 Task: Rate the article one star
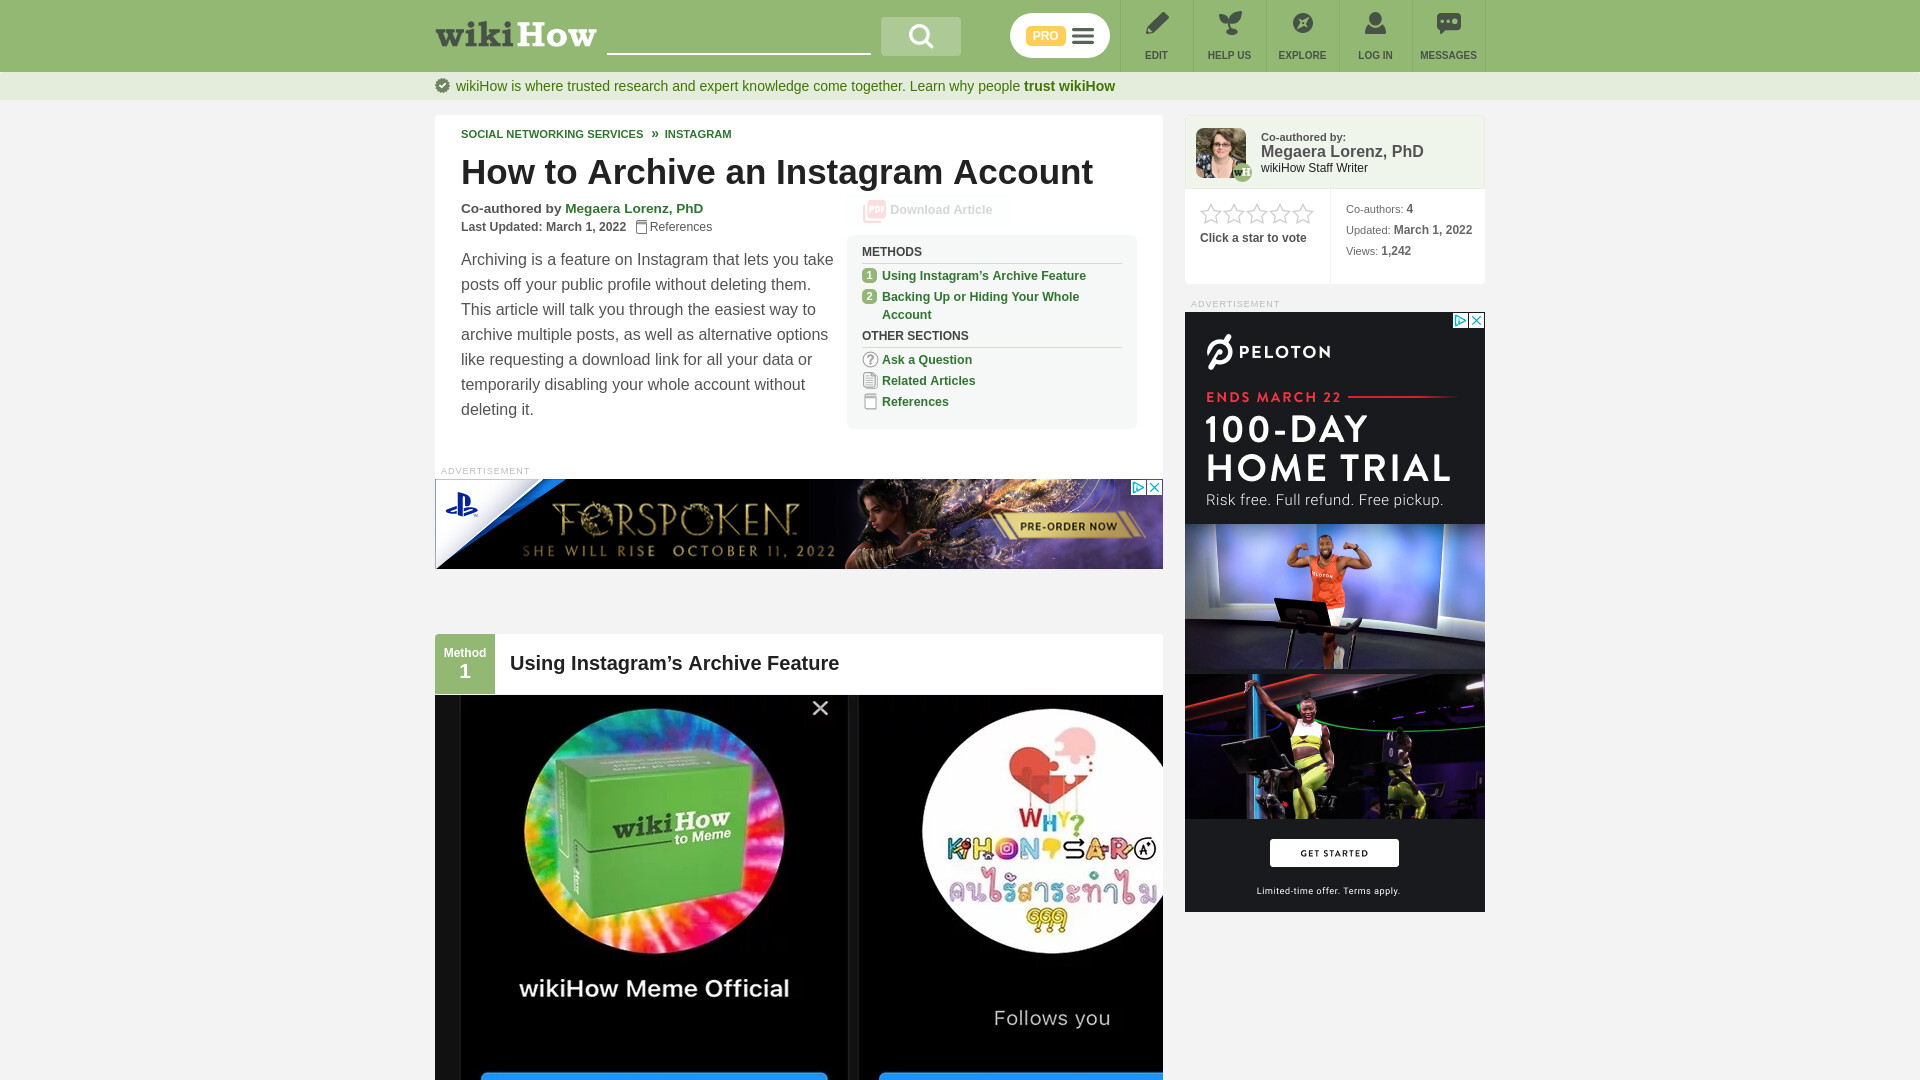1211,214
